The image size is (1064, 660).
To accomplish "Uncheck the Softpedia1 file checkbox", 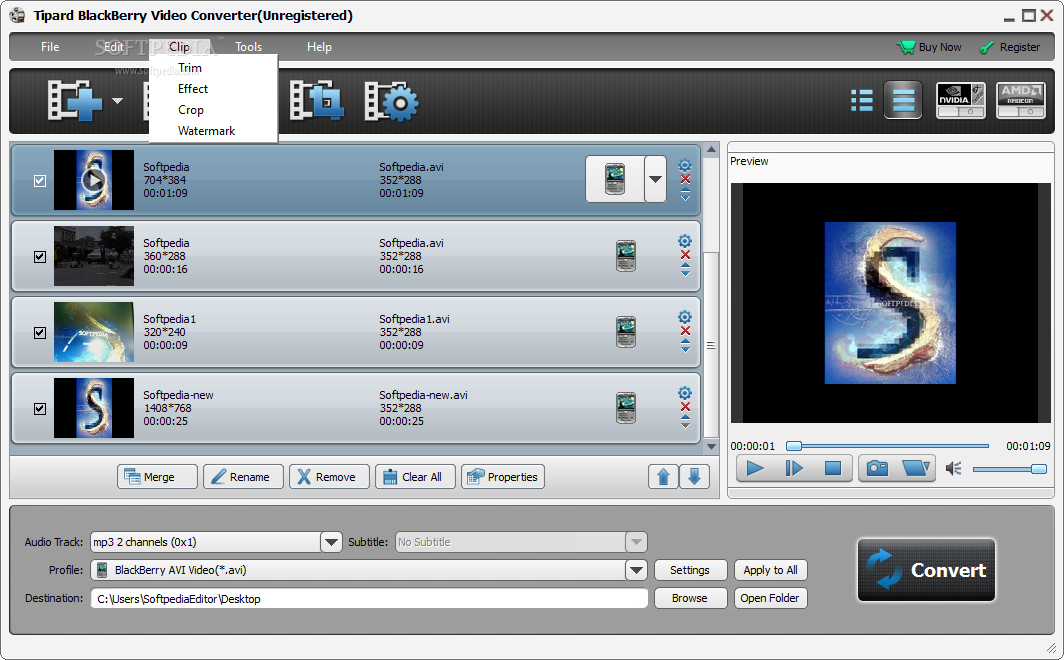I will tap(40, 332).
